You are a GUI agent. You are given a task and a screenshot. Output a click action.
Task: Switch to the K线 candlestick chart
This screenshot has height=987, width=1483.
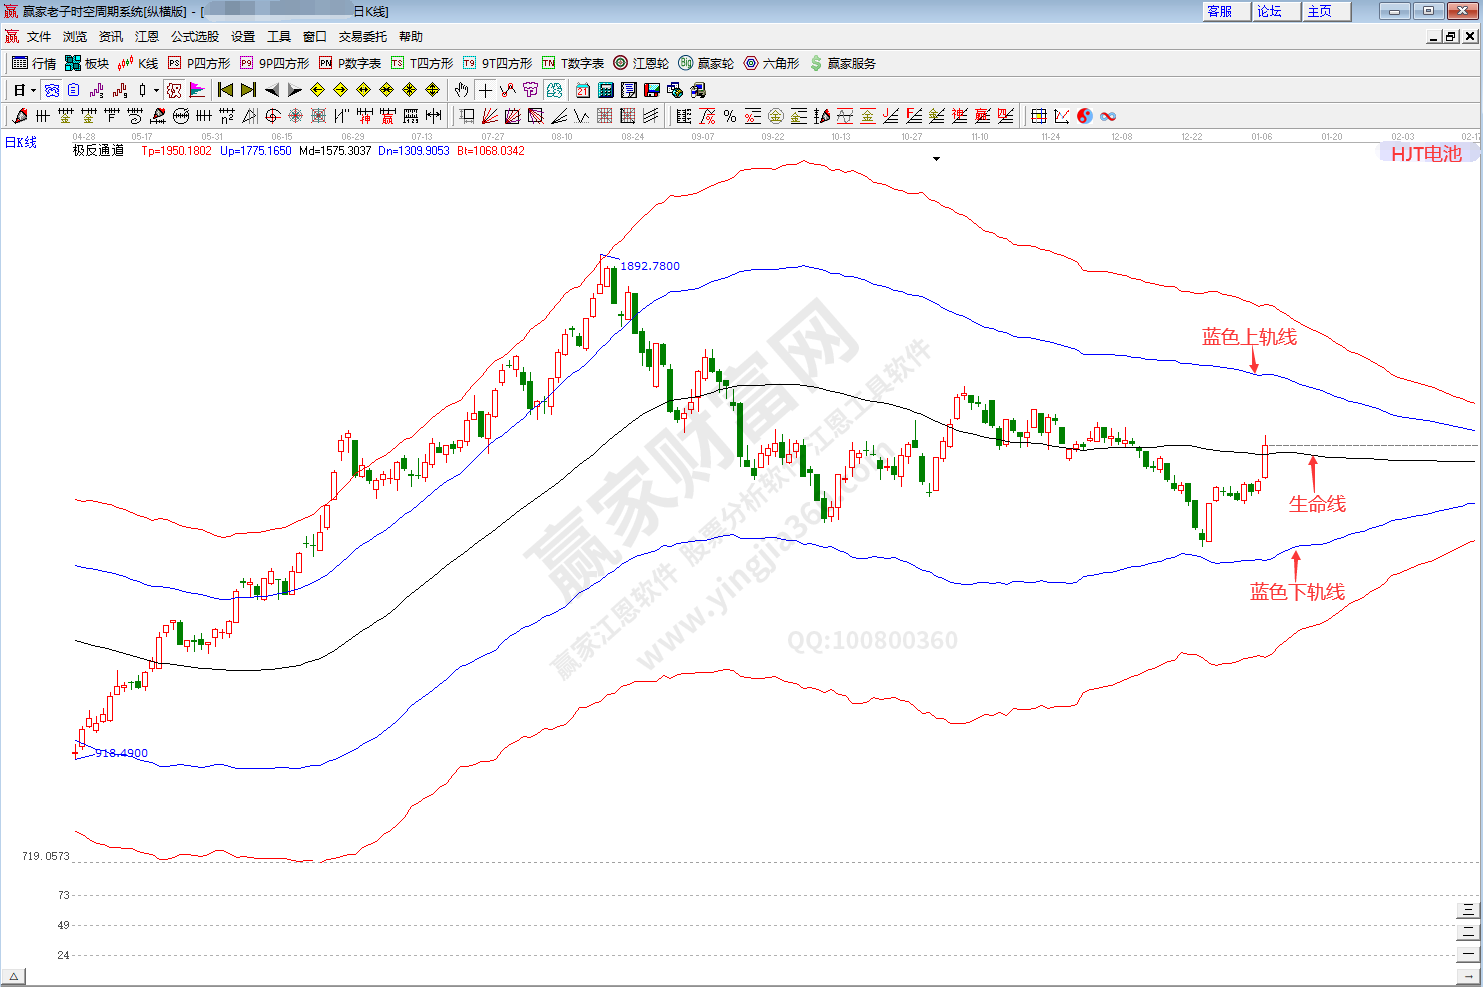click(138, 63)
